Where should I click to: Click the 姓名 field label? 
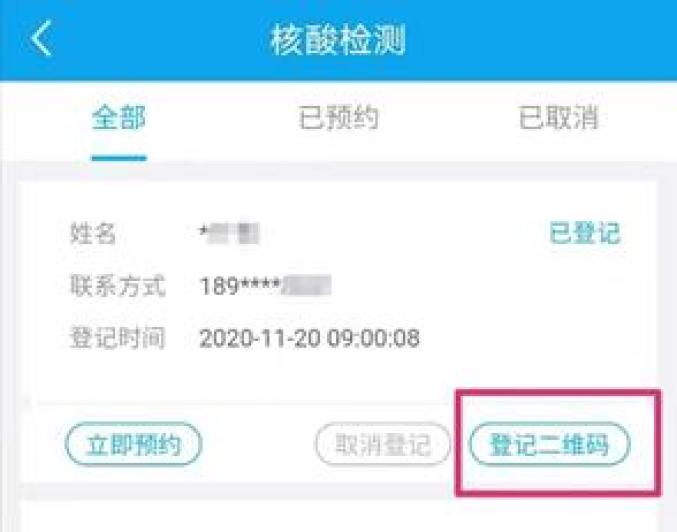coord(93,233)
